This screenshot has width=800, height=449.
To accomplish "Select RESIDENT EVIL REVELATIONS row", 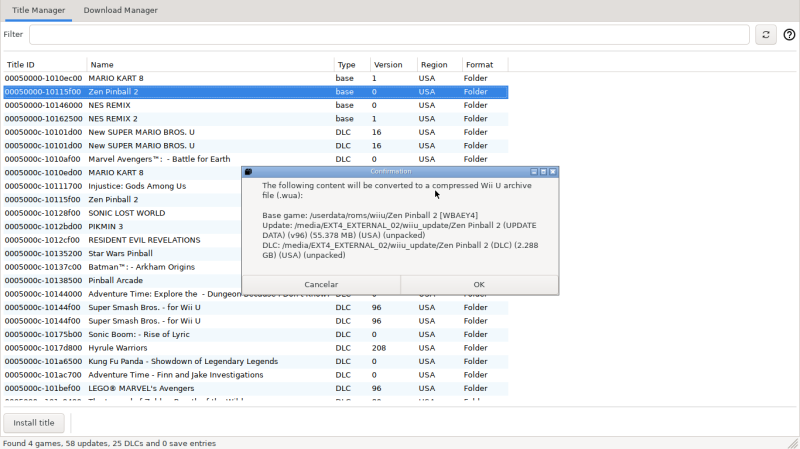I will (x=122, y=240).
